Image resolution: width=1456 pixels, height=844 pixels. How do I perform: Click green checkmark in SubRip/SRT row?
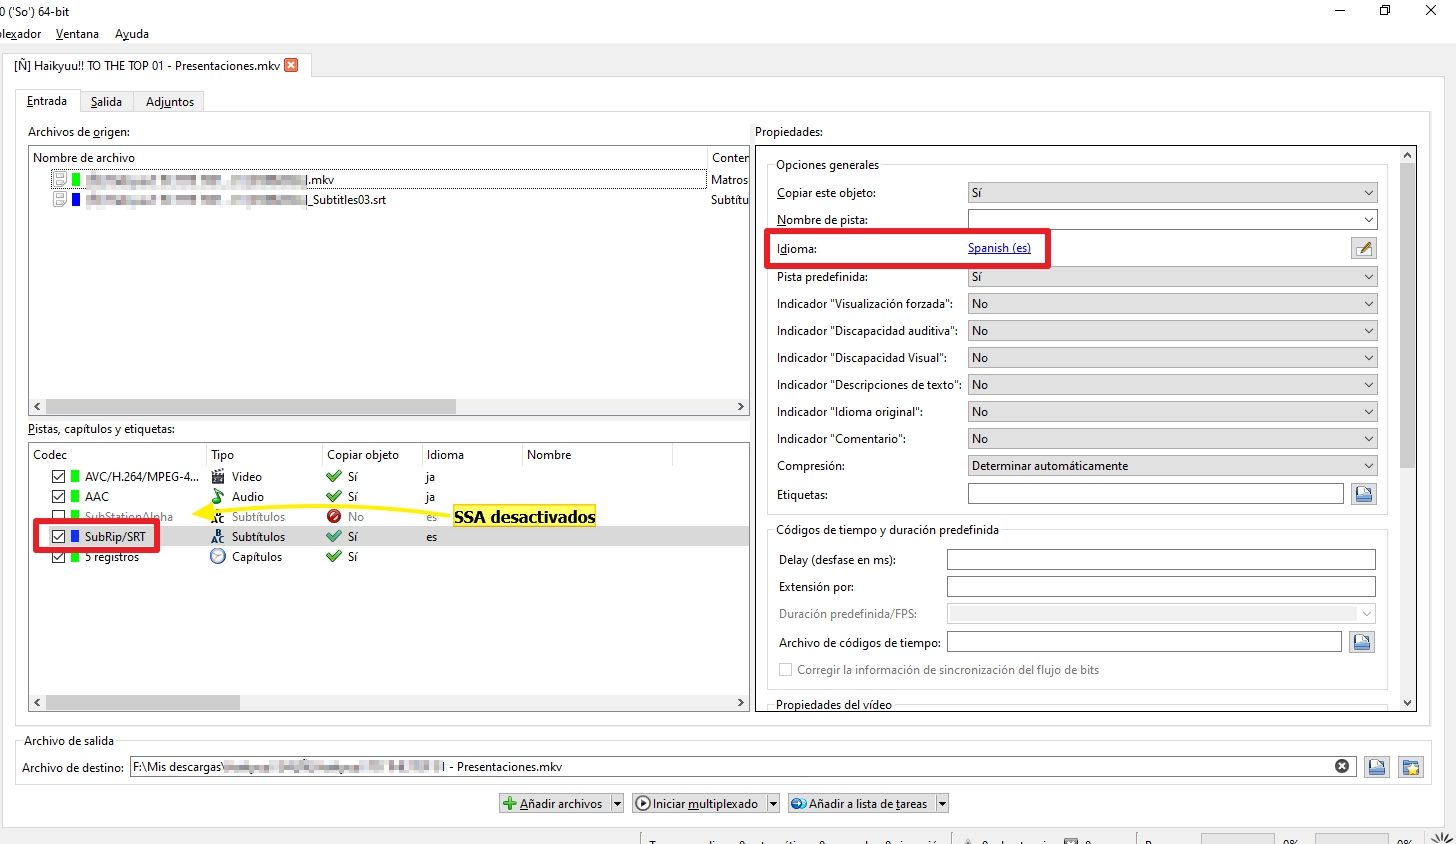(334, 537)
